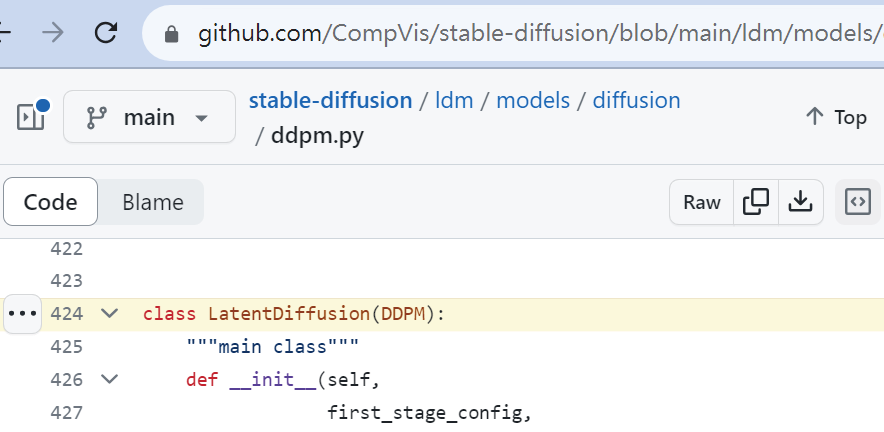Navigate to the ldm folder breadcrumb
The width and height of the screenshot is (884, 432).
point(454,100)
